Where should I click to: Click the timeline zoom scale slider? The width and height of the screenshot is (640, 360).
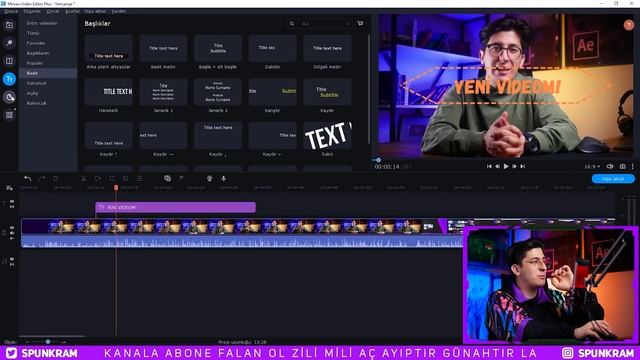click(48, 342)
